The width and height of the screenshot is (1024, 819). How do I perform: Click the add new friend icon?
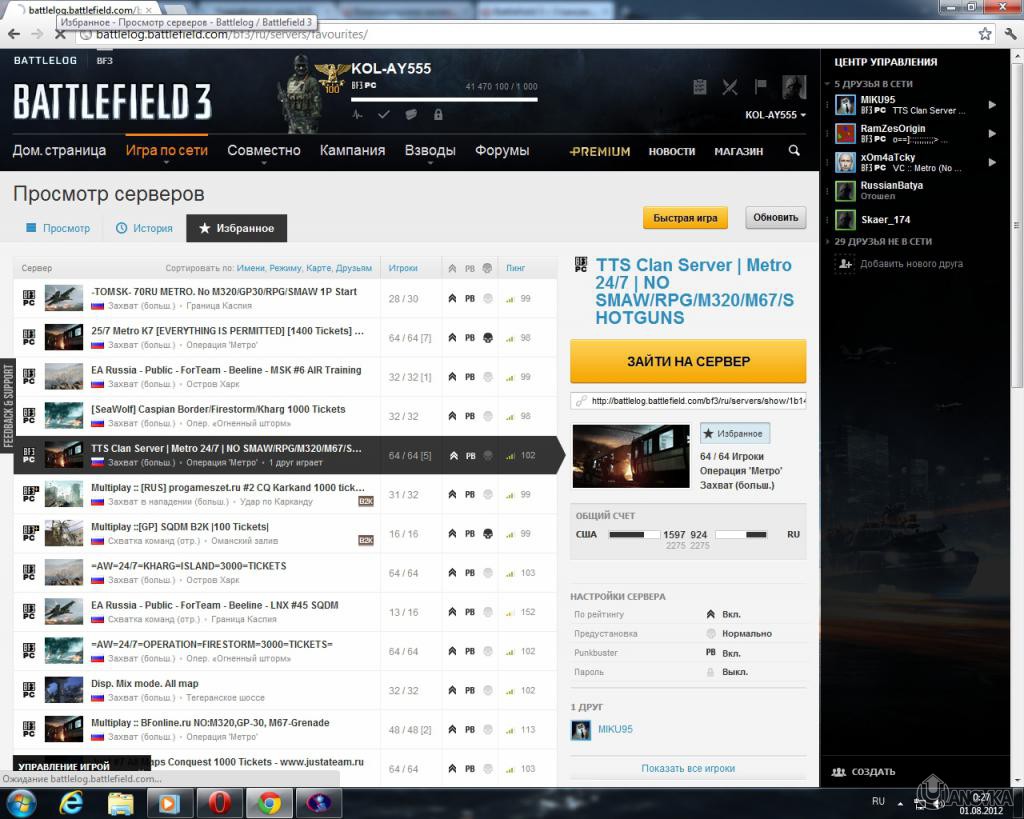[x=845, y=263]
